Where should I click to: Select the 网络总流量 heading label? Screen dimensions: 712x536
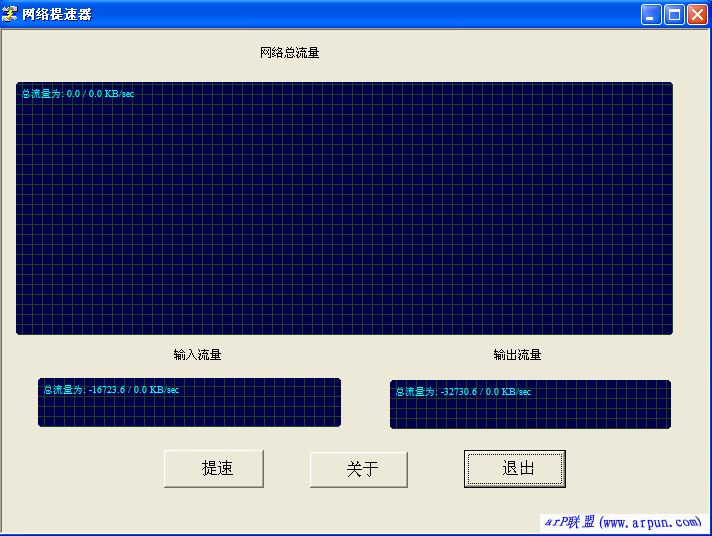[x=290, y=53]
